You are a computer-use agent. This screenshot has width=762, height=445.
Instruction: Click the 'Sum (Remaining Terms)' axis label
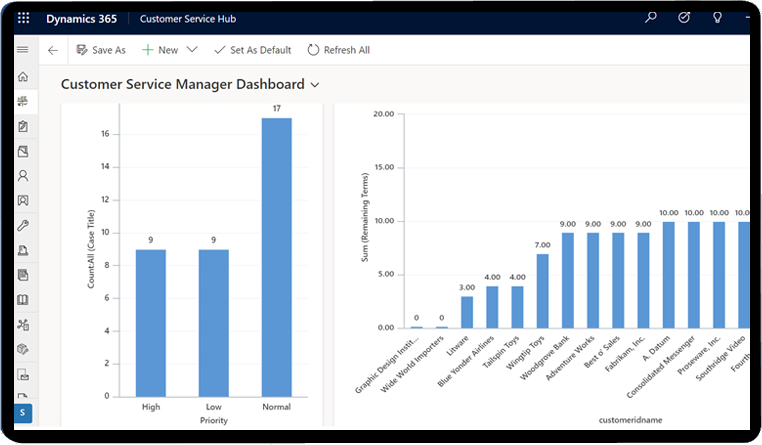[x=364, y=217]
